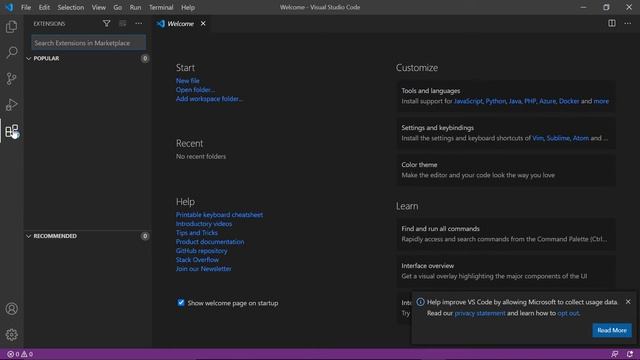Install JavaScript support link
The image size is (640, 360).
tap(468, 101)
